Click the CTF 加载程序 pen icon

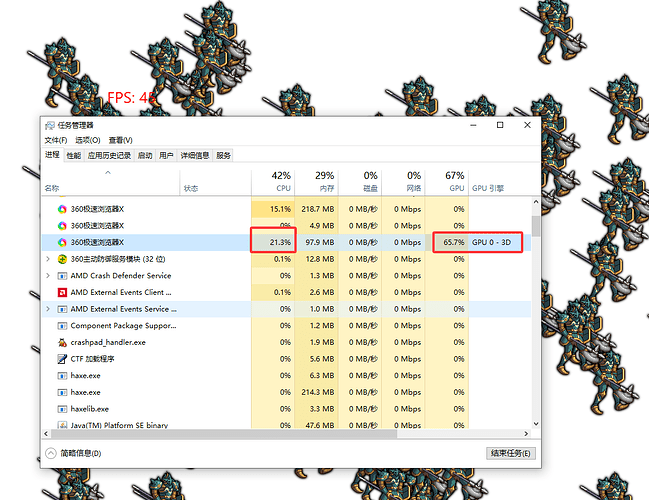pyautogui.click(x=62, y=359)
